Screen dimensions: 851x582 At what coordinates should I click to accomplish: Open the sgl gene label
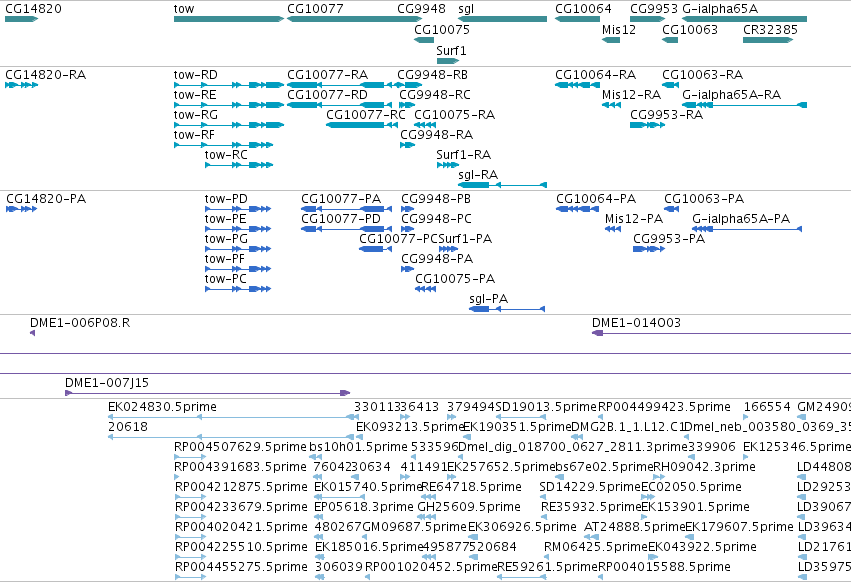(x=466, y=9)
